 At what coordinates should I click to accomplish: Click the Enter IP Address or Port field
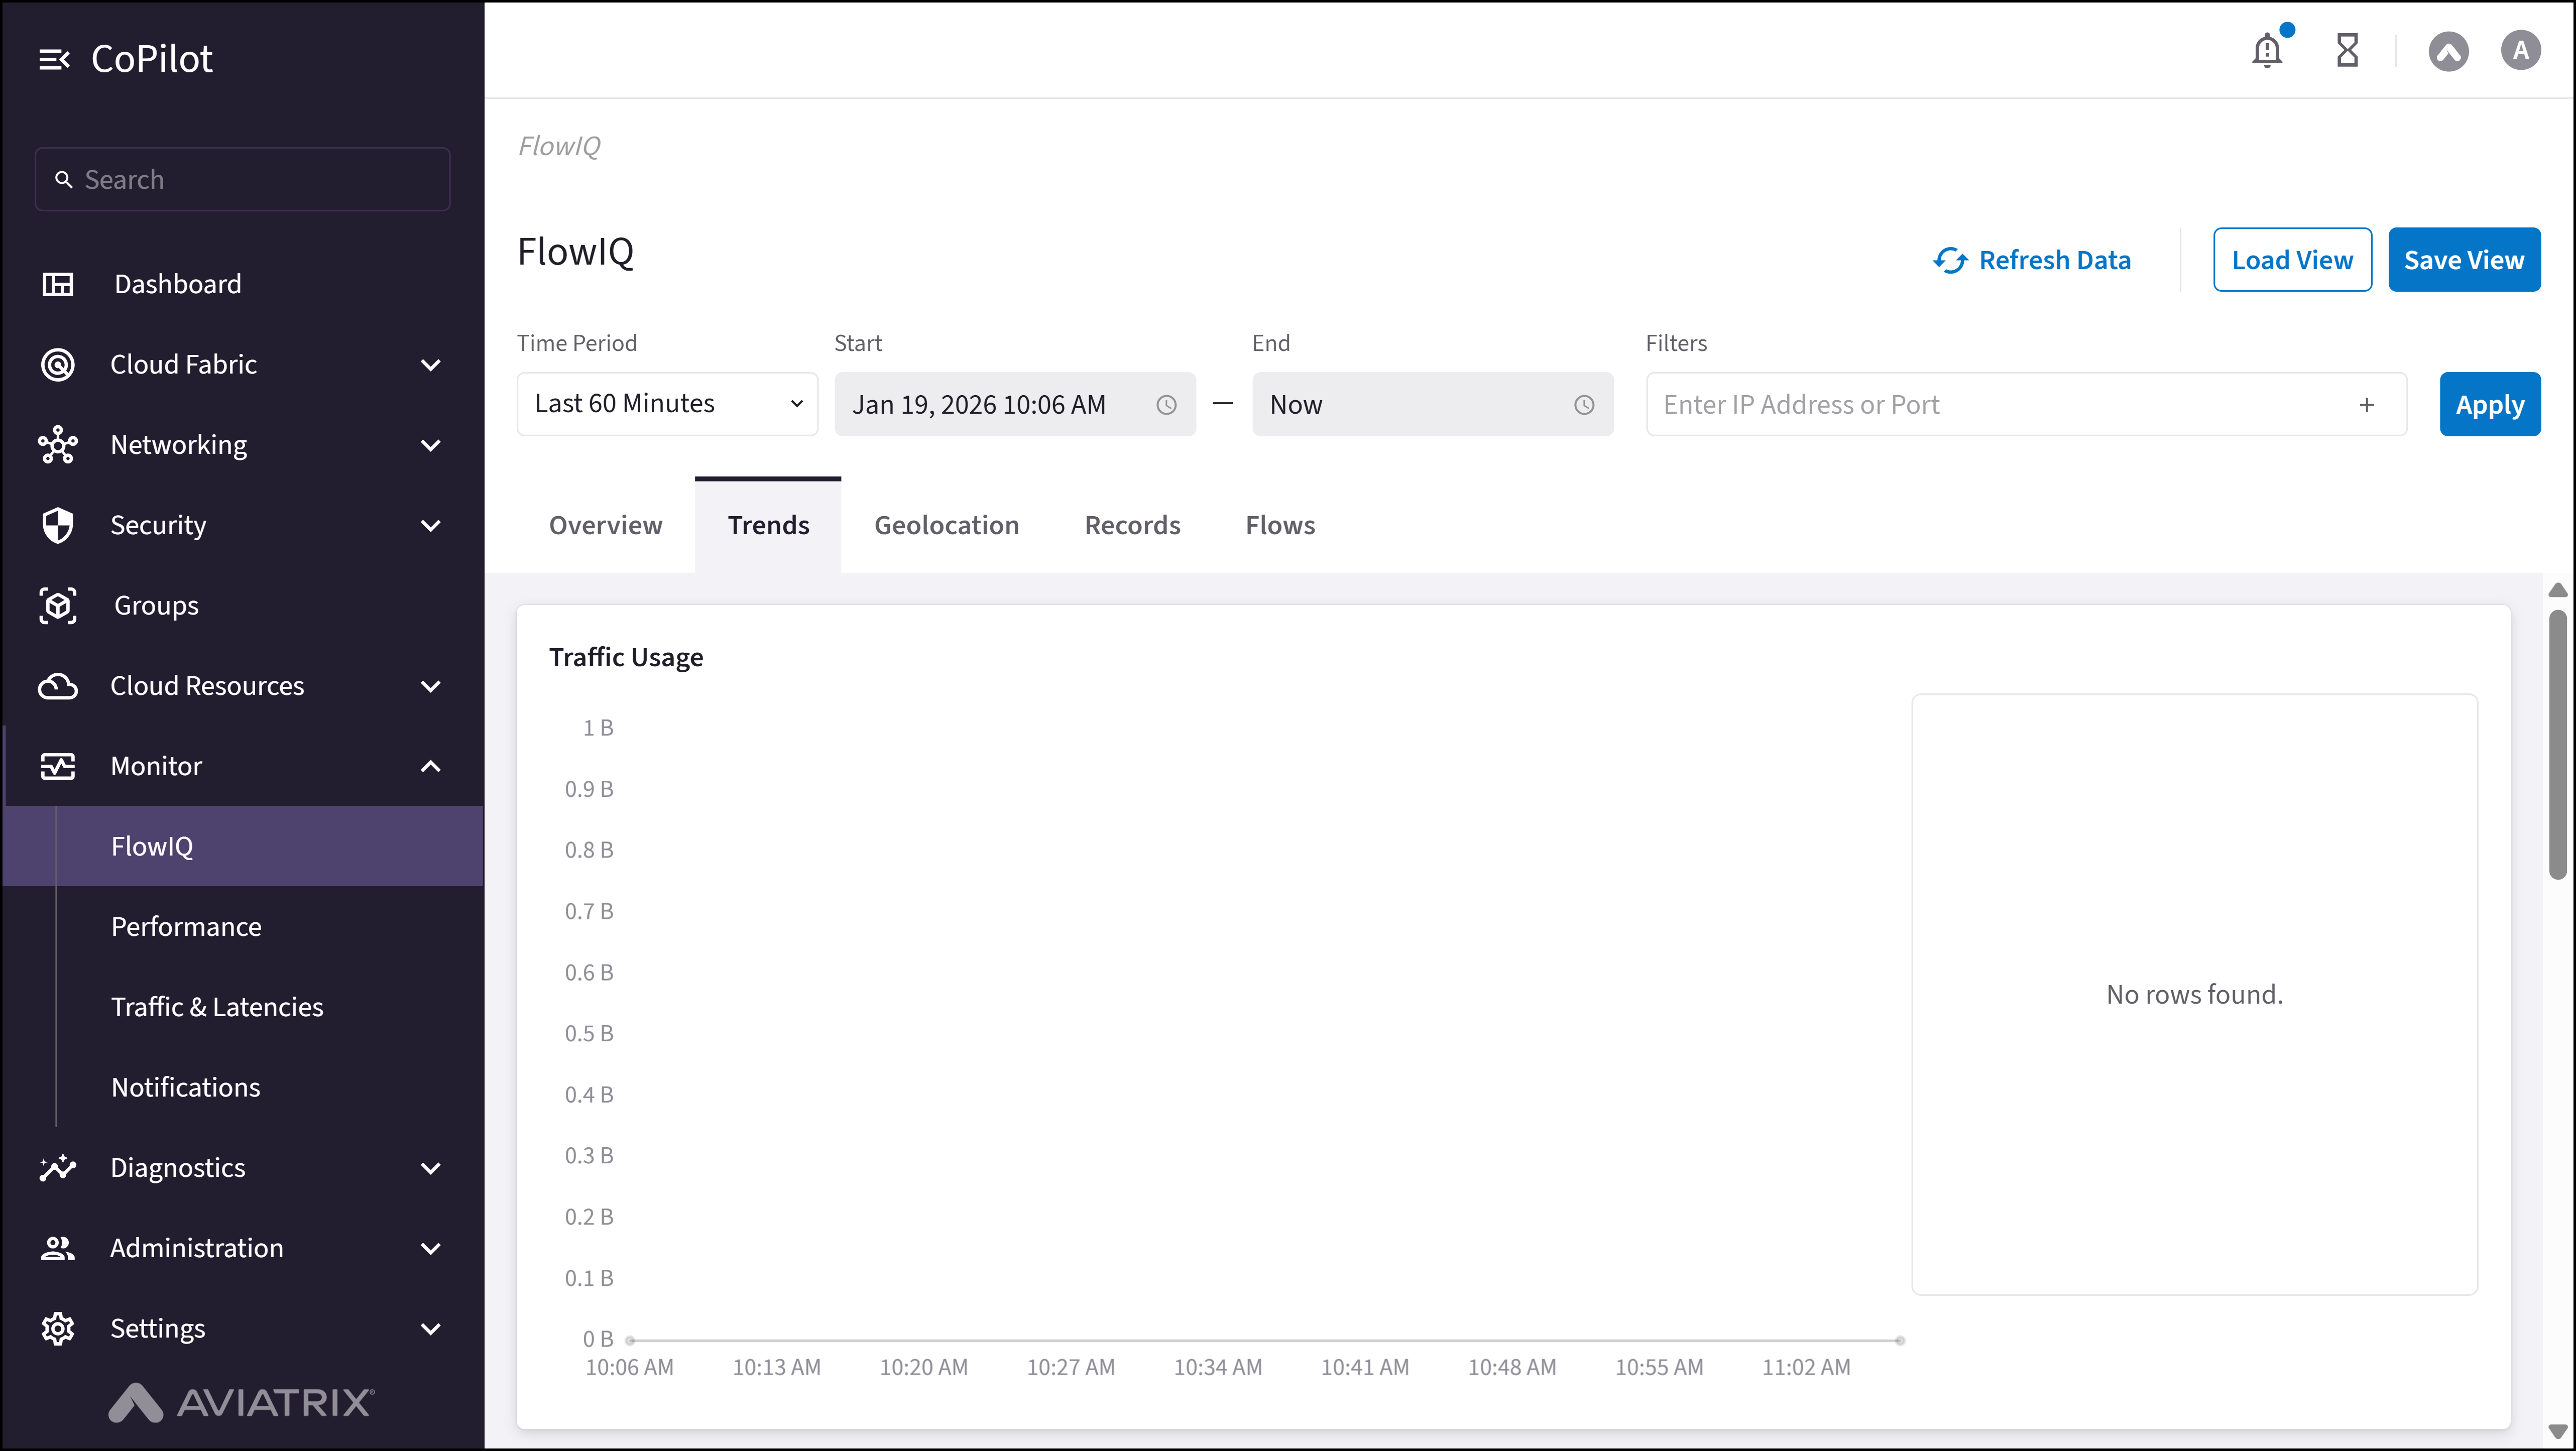tap(2000, 405)
